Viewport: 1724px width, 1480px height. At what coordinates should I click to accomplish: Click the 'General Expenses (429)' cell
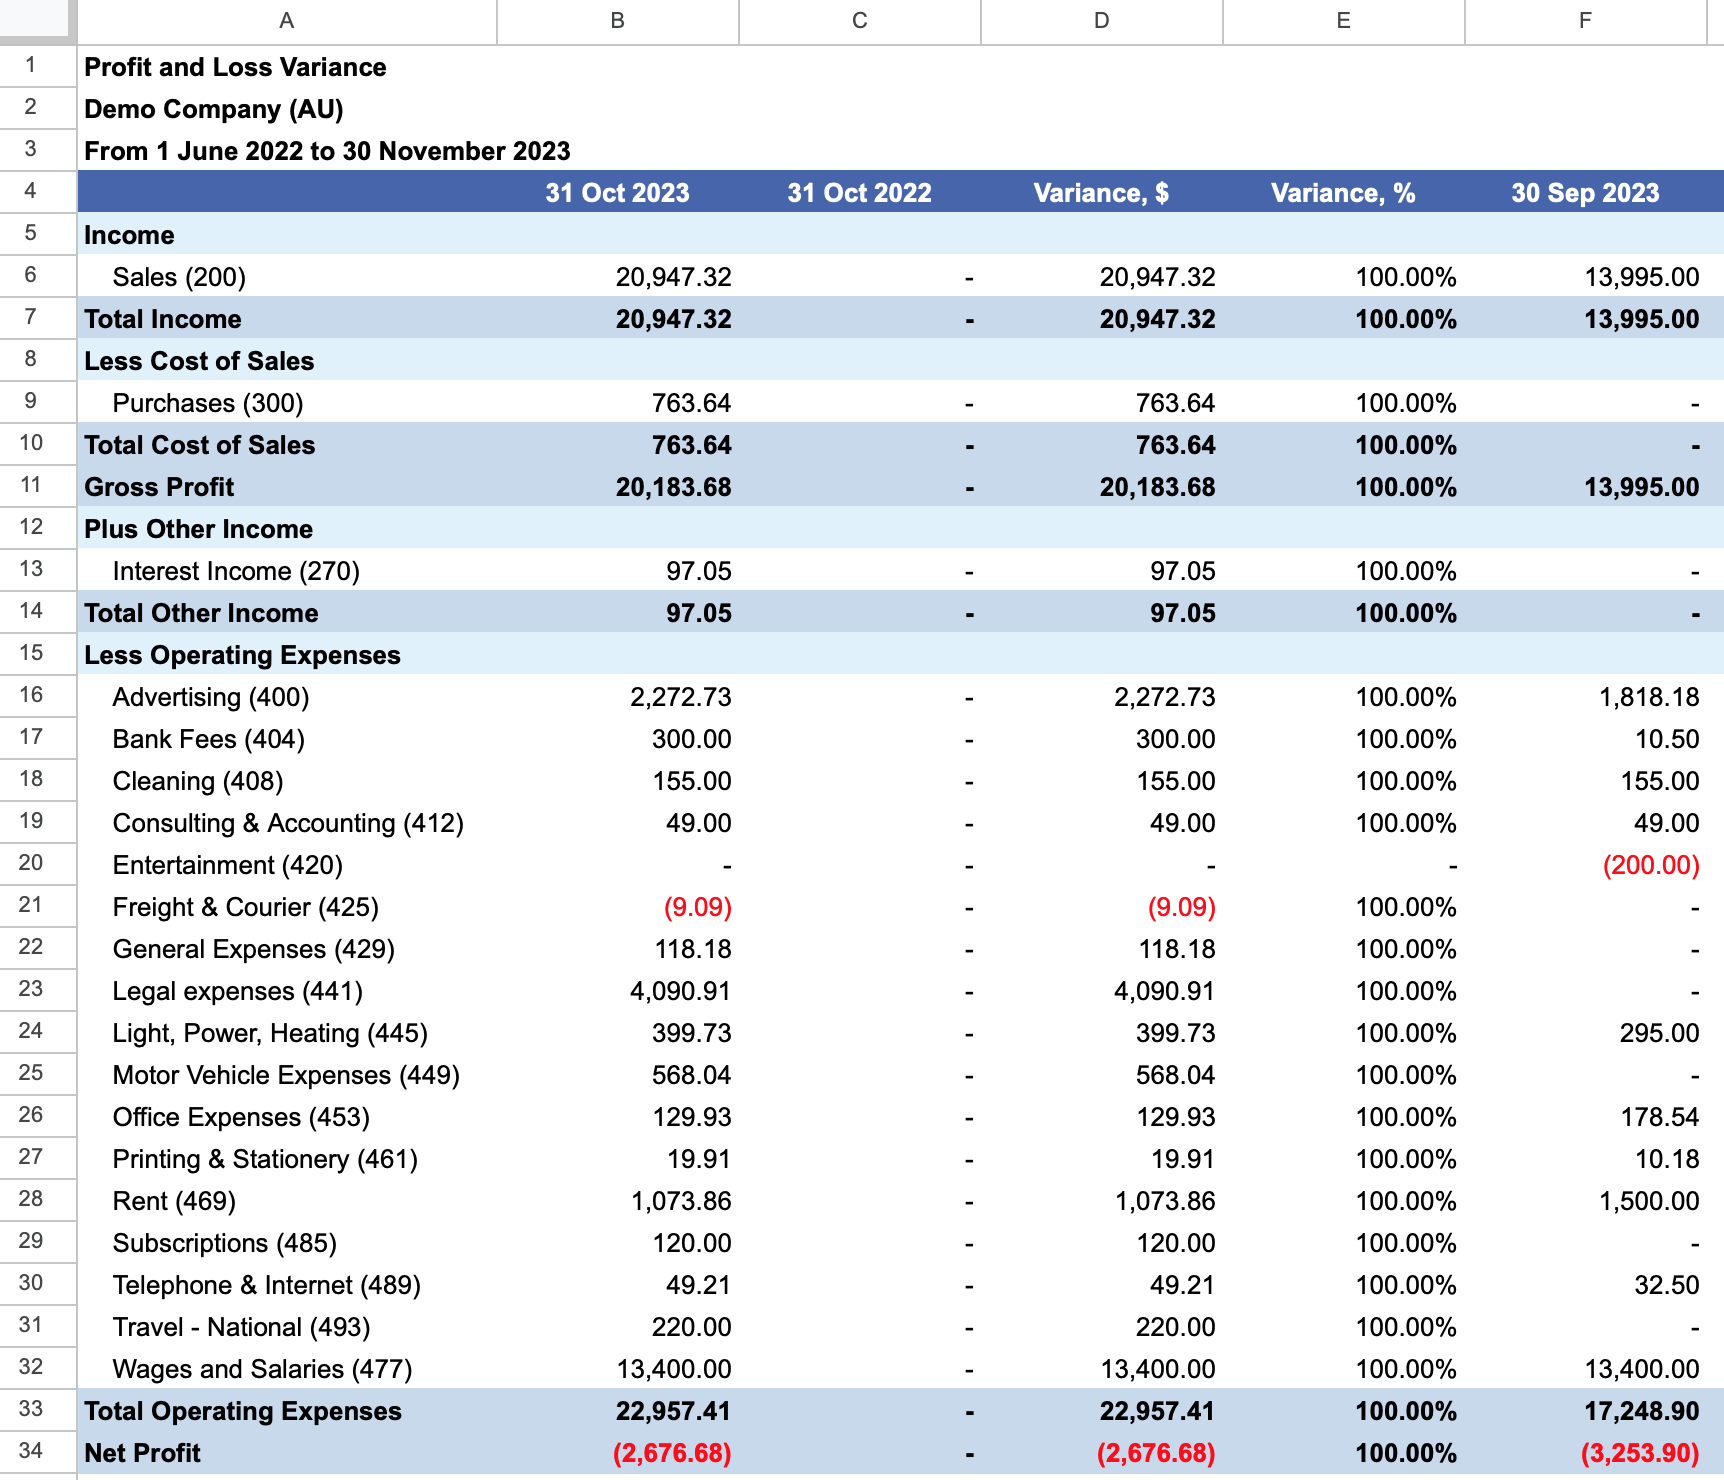pos(287,949)
